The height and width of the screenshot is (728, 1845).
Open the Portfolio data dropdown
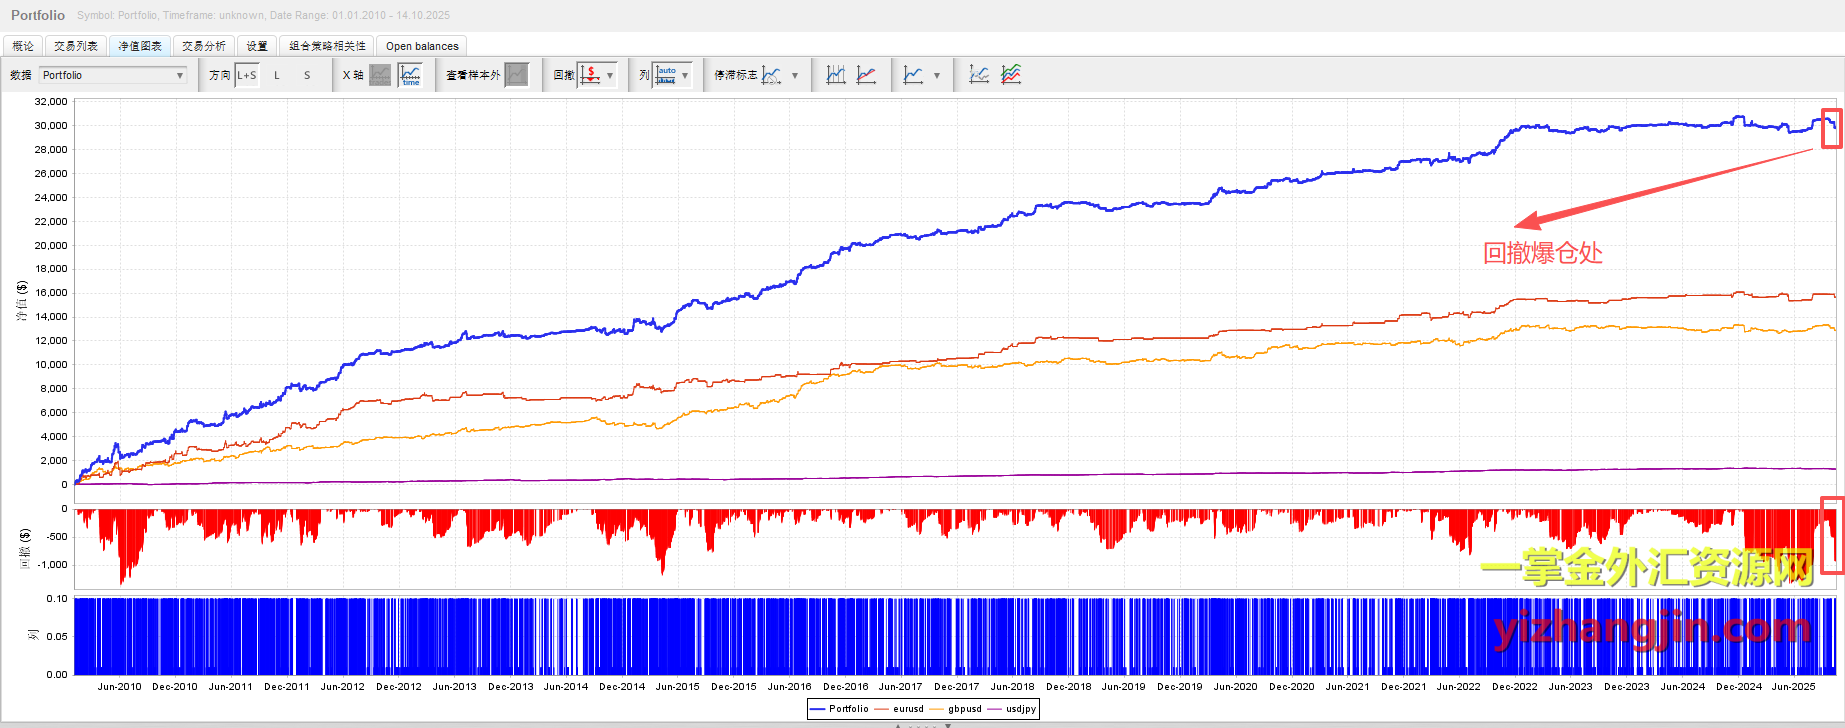113,75
